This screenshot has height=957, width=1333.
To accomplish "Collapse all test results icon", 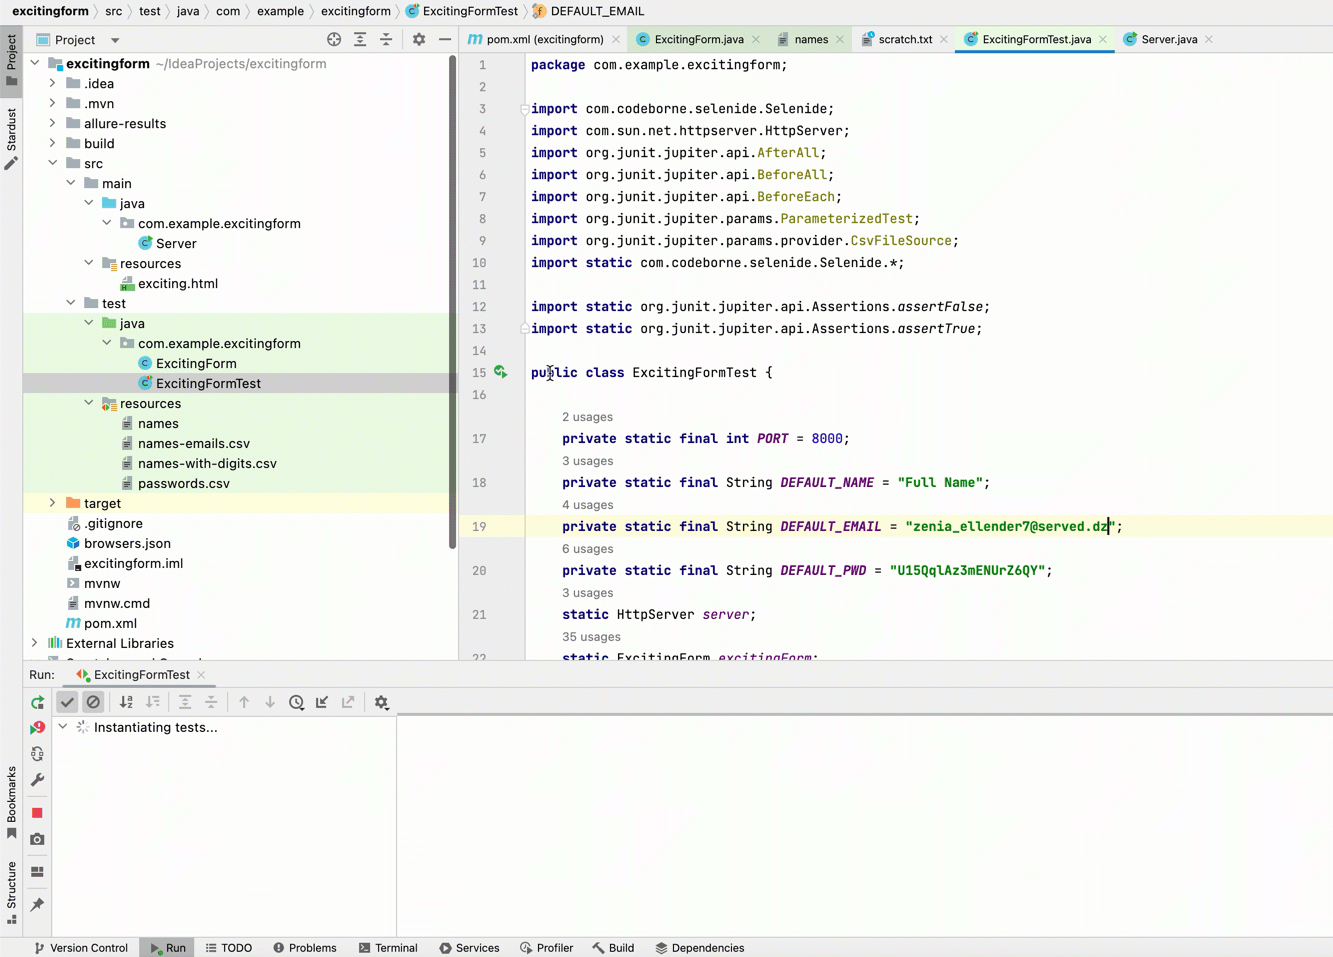I will coord(211,703).
